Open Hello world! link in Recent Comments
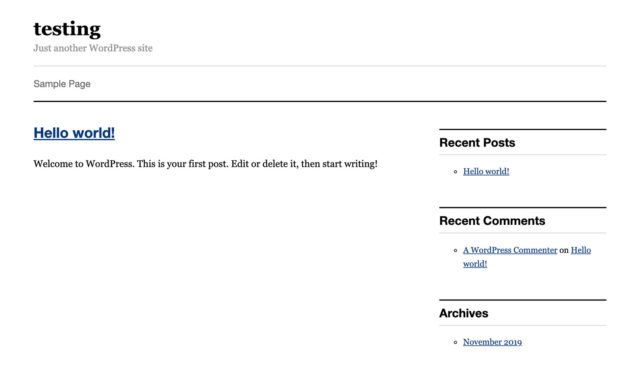Viewport: 640px width, 367px height. 527,257
